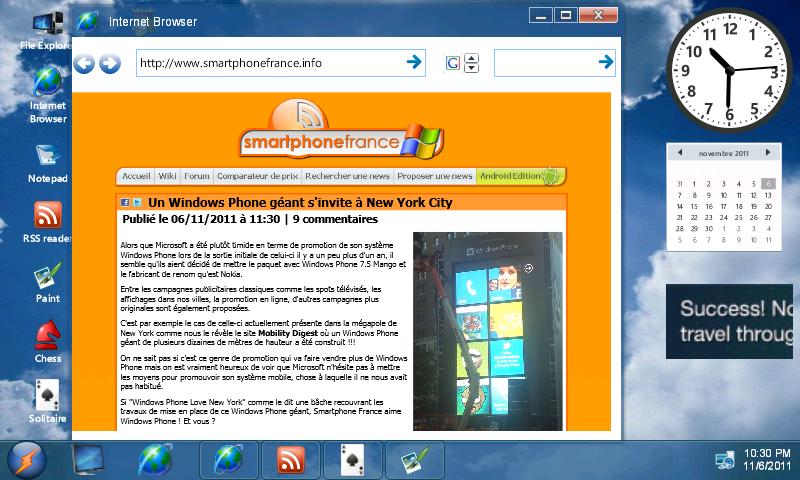Image resolution: width=800 pixels, height=480 pixels.
Task: Share the article via Facebook icon
Action: coord(125,203)
